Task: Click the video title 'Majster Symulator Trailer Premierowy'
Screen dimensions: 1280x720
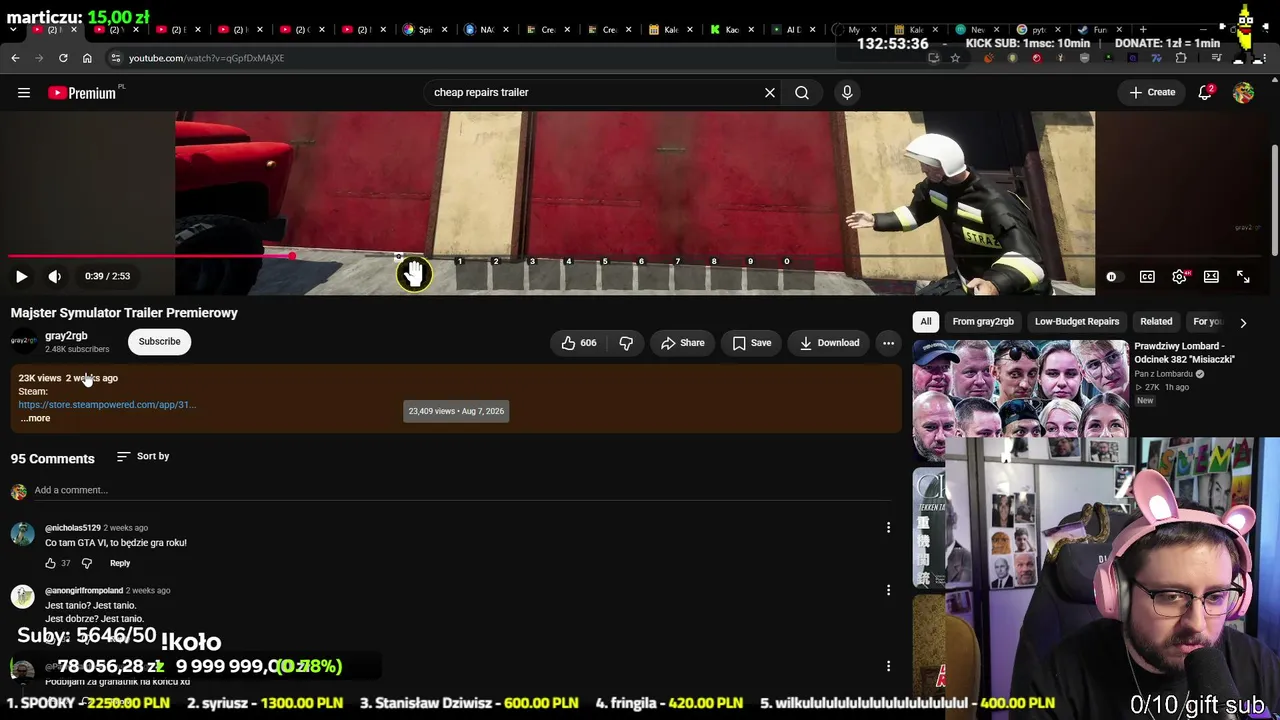Action: click(x=124, y=313)
